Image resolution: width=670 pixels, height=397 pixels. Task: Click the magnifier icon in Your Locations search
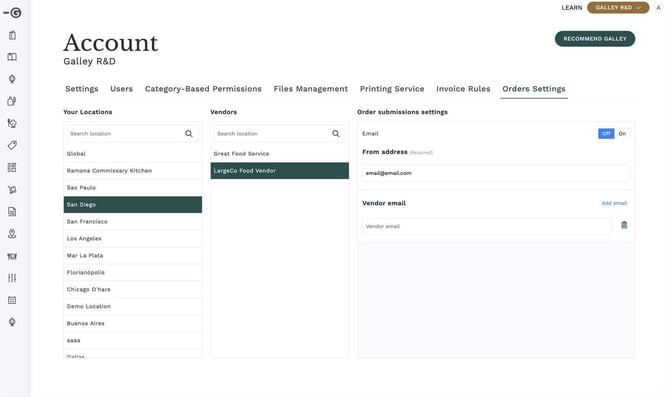(x=189, y=134)
